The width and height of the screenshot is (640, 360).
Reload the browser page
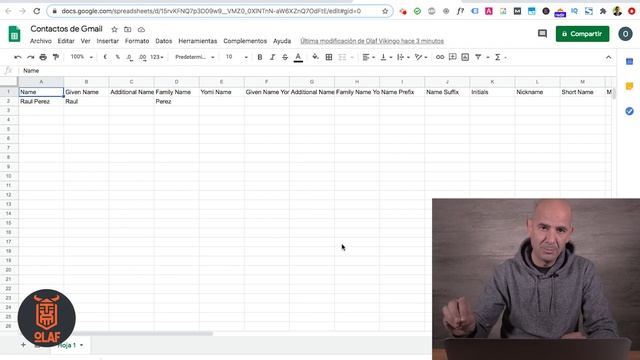(36, 11)
